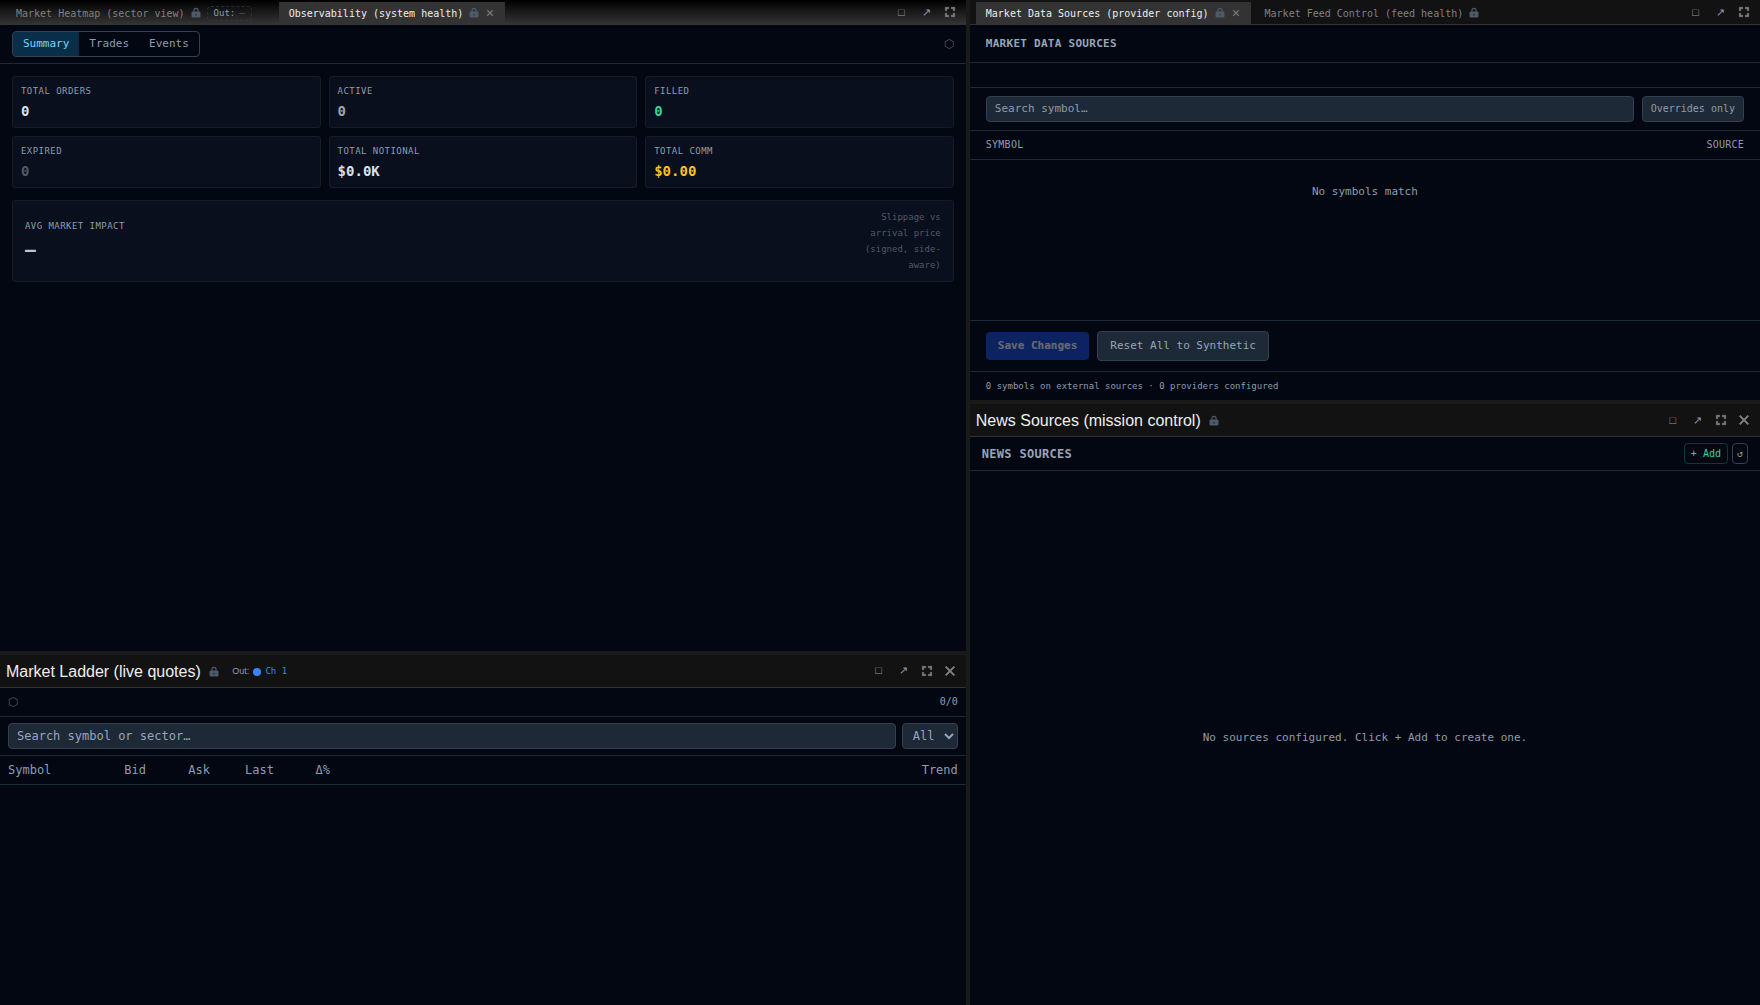Click lock icon on News Sources panel
Viewport: 1760px width, 1005px height.
pos(1214,421)
